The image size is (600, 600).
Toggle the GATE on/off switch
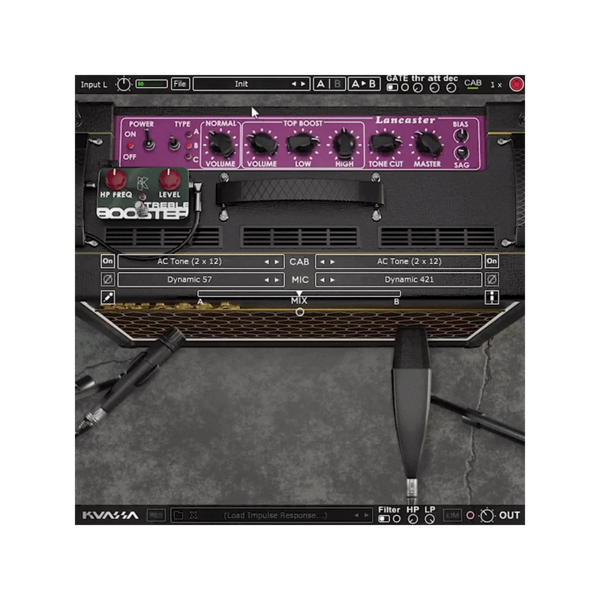pyautogui.click(x=392, y=88)
